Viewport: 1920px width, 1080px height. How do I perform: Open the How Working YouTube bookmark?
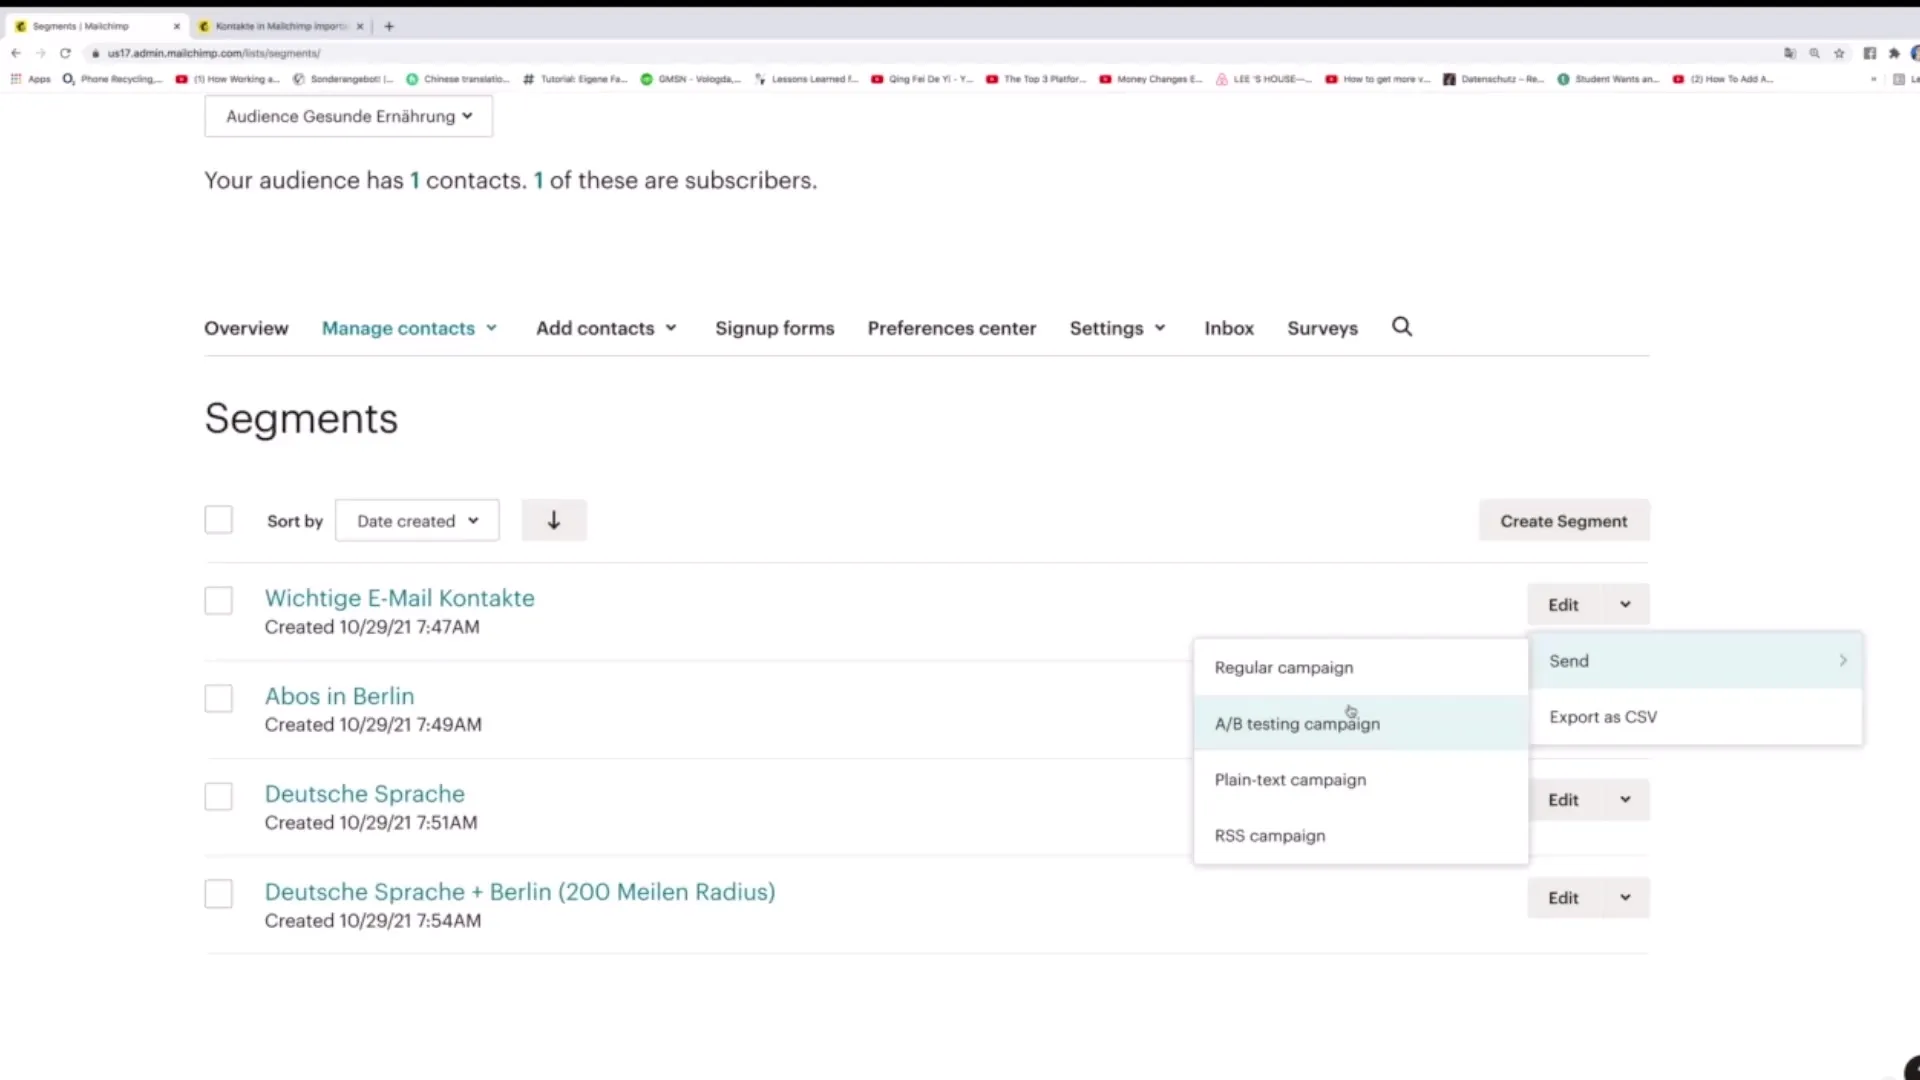coord(228,79)
